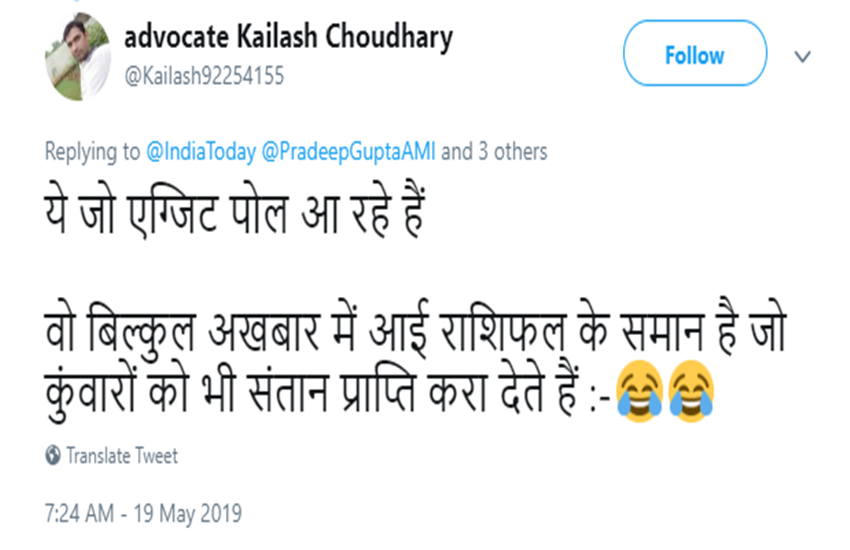
Task: Open Kailash Choudhary's profile picture
Action: pyautogui.click(x=77, y=56)
